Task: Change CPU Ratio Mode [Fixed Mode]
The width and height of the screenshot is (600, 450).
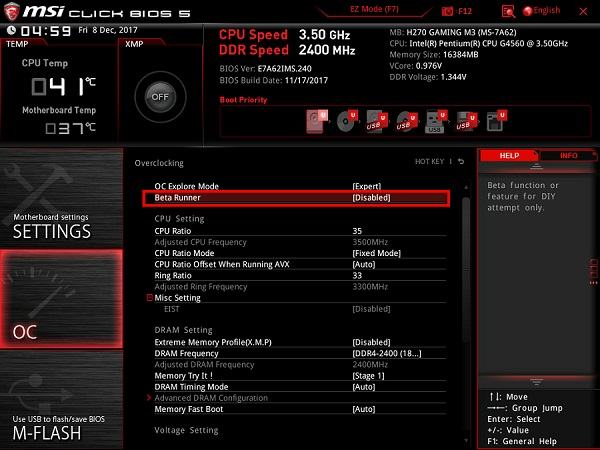Action: tap(376, 253)
